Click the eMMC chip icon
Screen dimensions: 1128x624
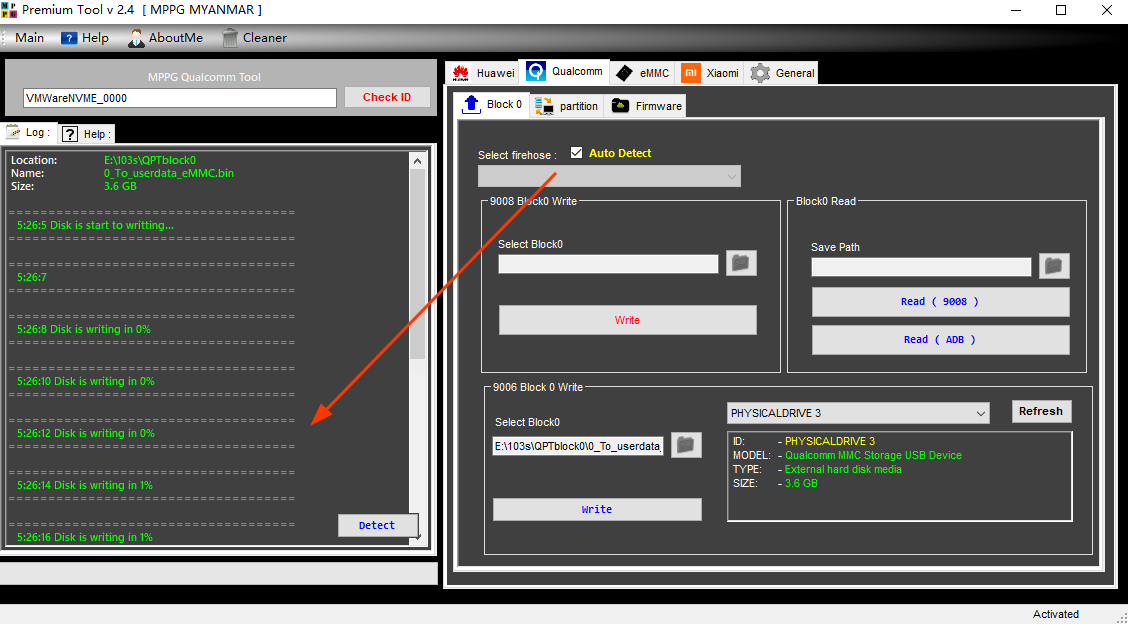coord(624,73)
